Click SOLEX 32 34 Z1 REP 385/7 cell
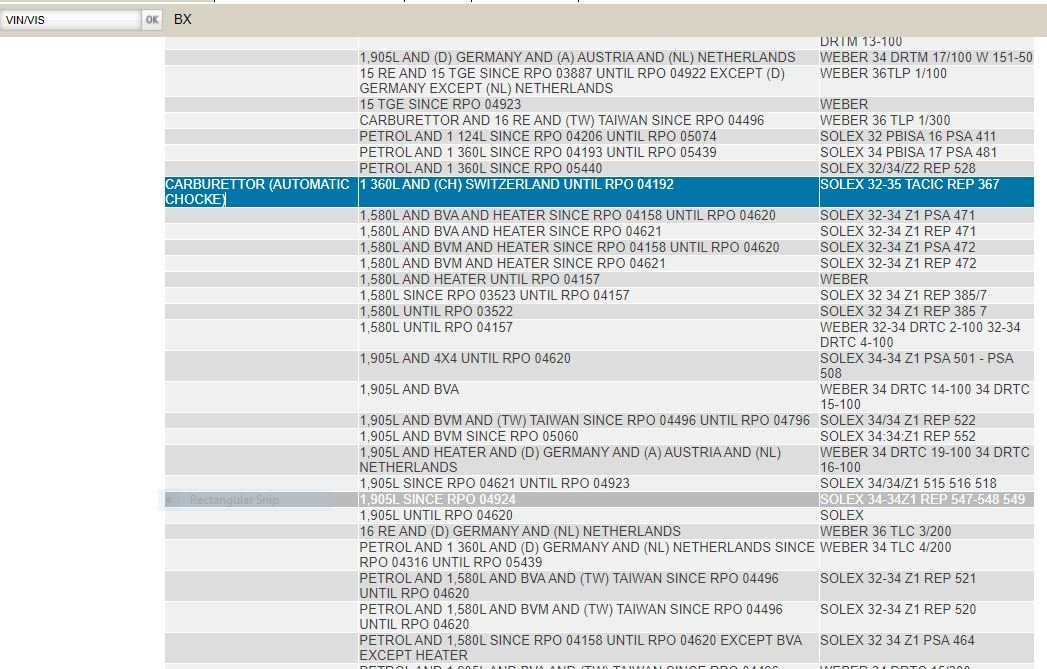 (x=926, y=295)
